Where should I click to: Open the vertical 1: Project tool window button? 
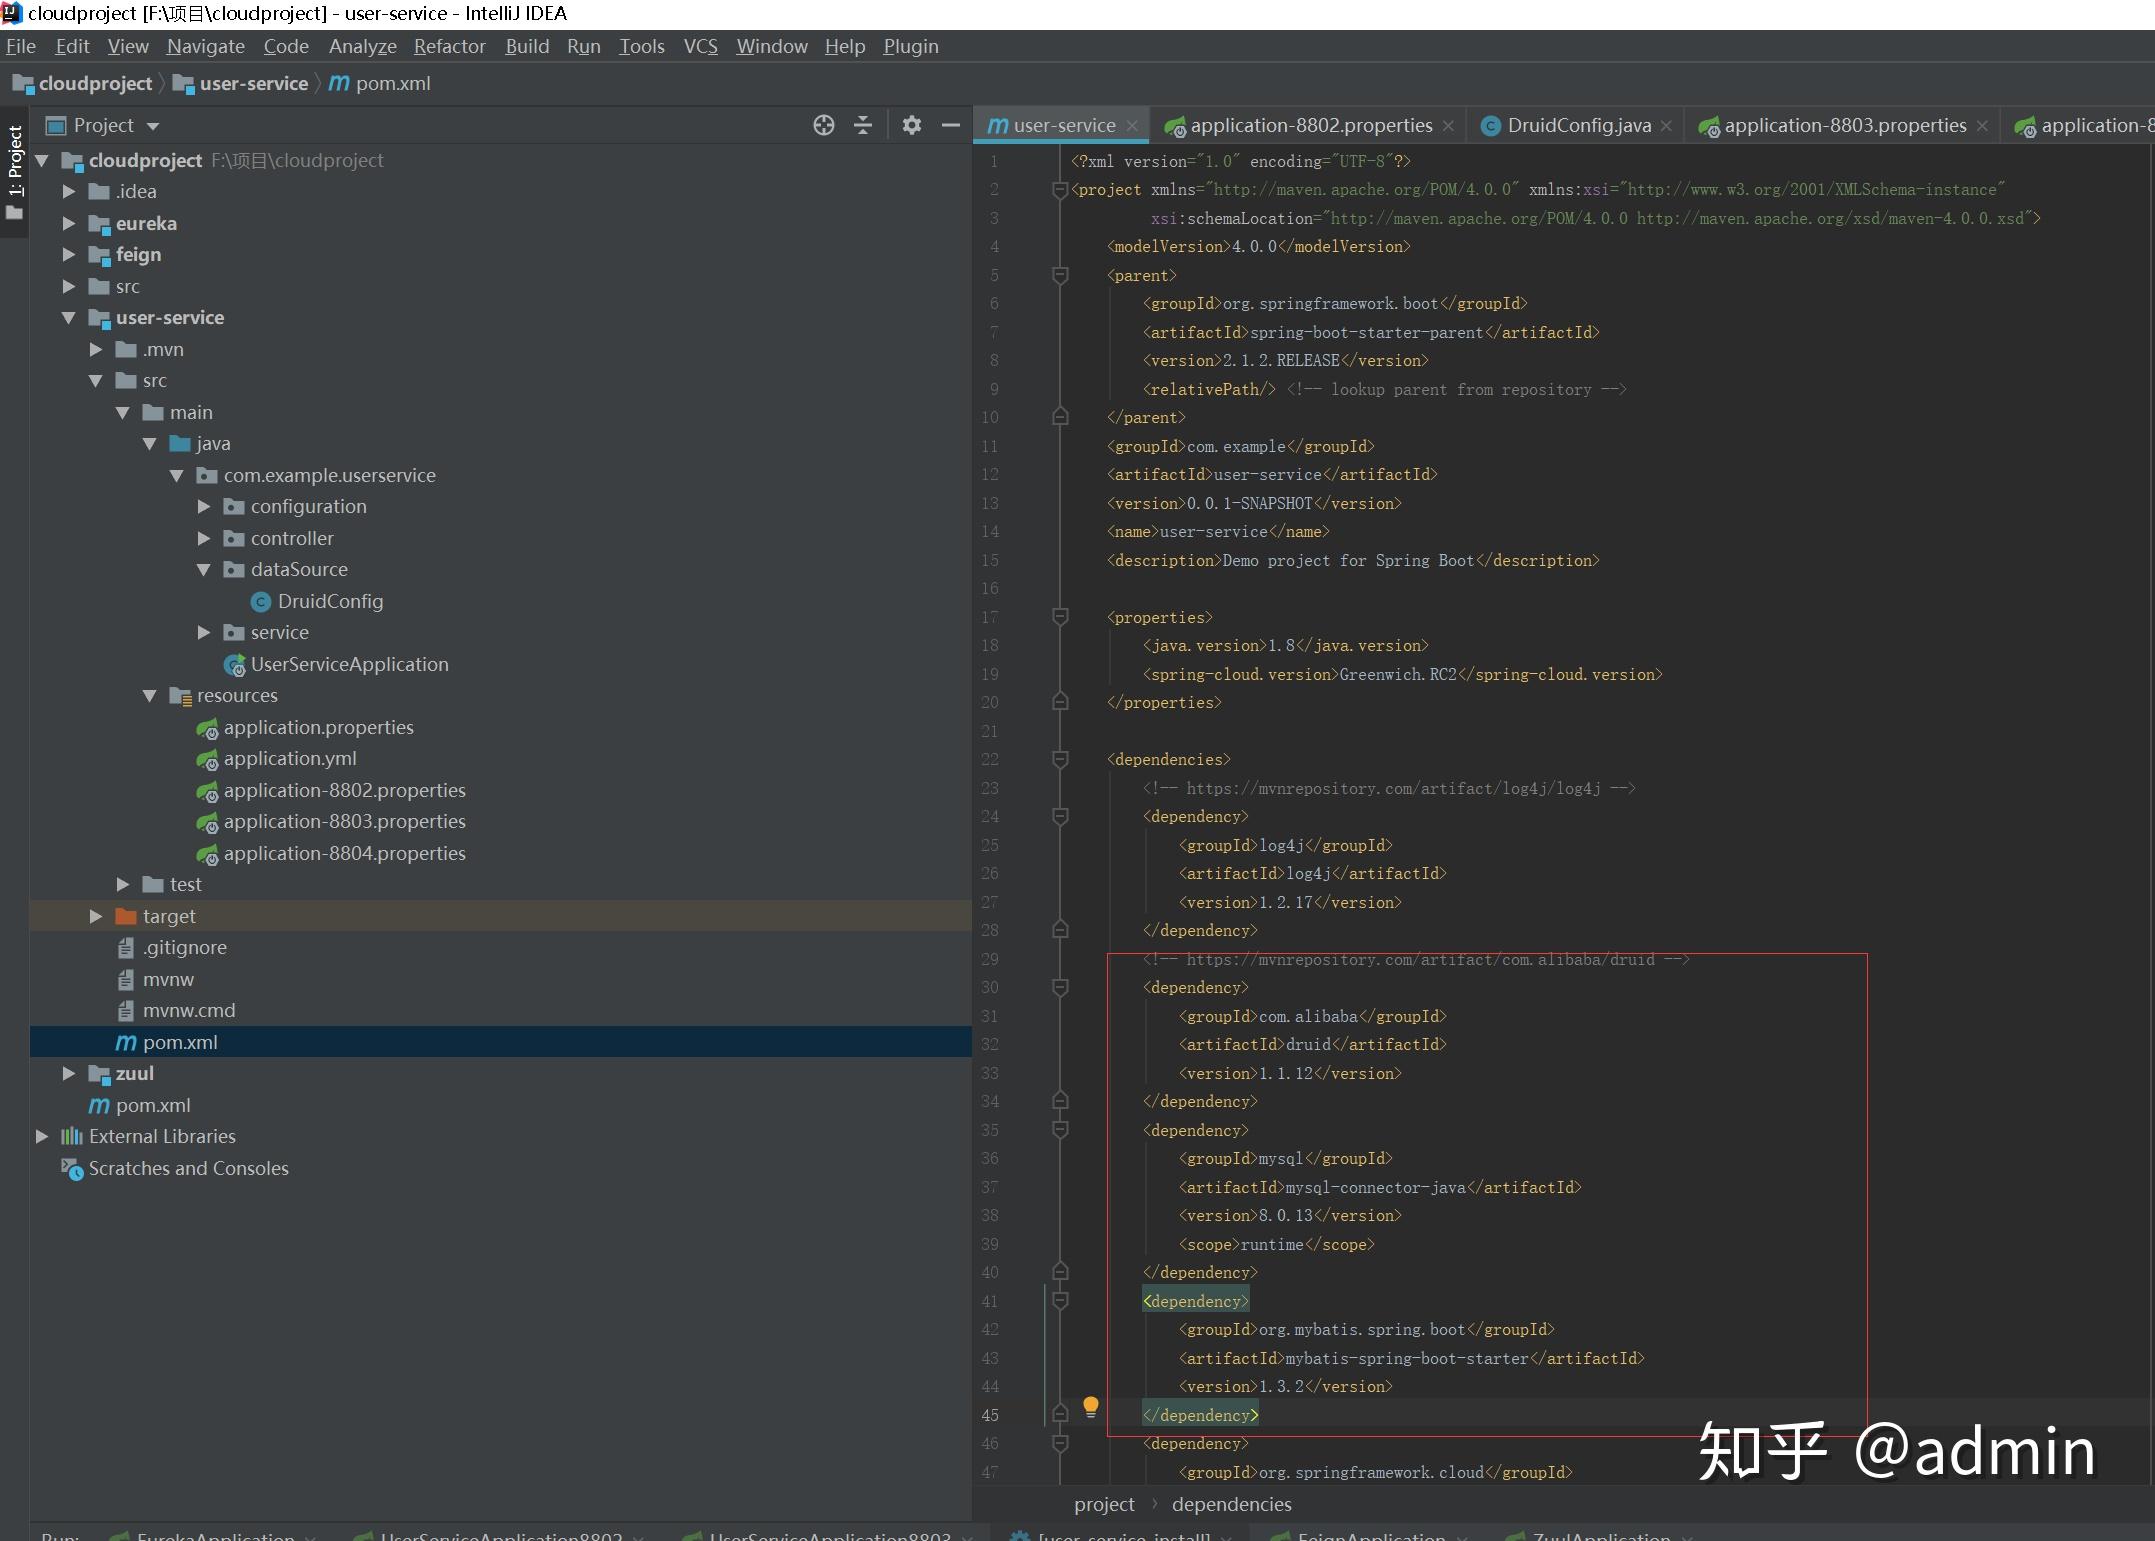(x=14, y=171)
